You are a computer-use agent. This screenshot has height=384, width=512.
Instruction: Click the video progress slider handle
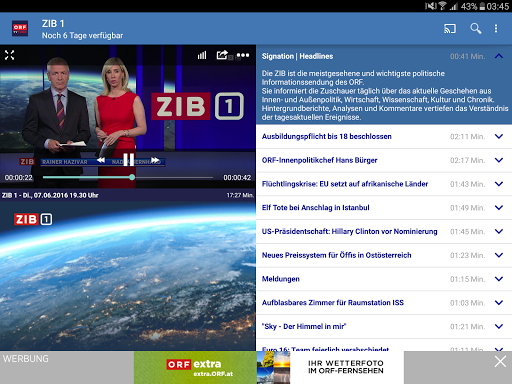point(132,177)
